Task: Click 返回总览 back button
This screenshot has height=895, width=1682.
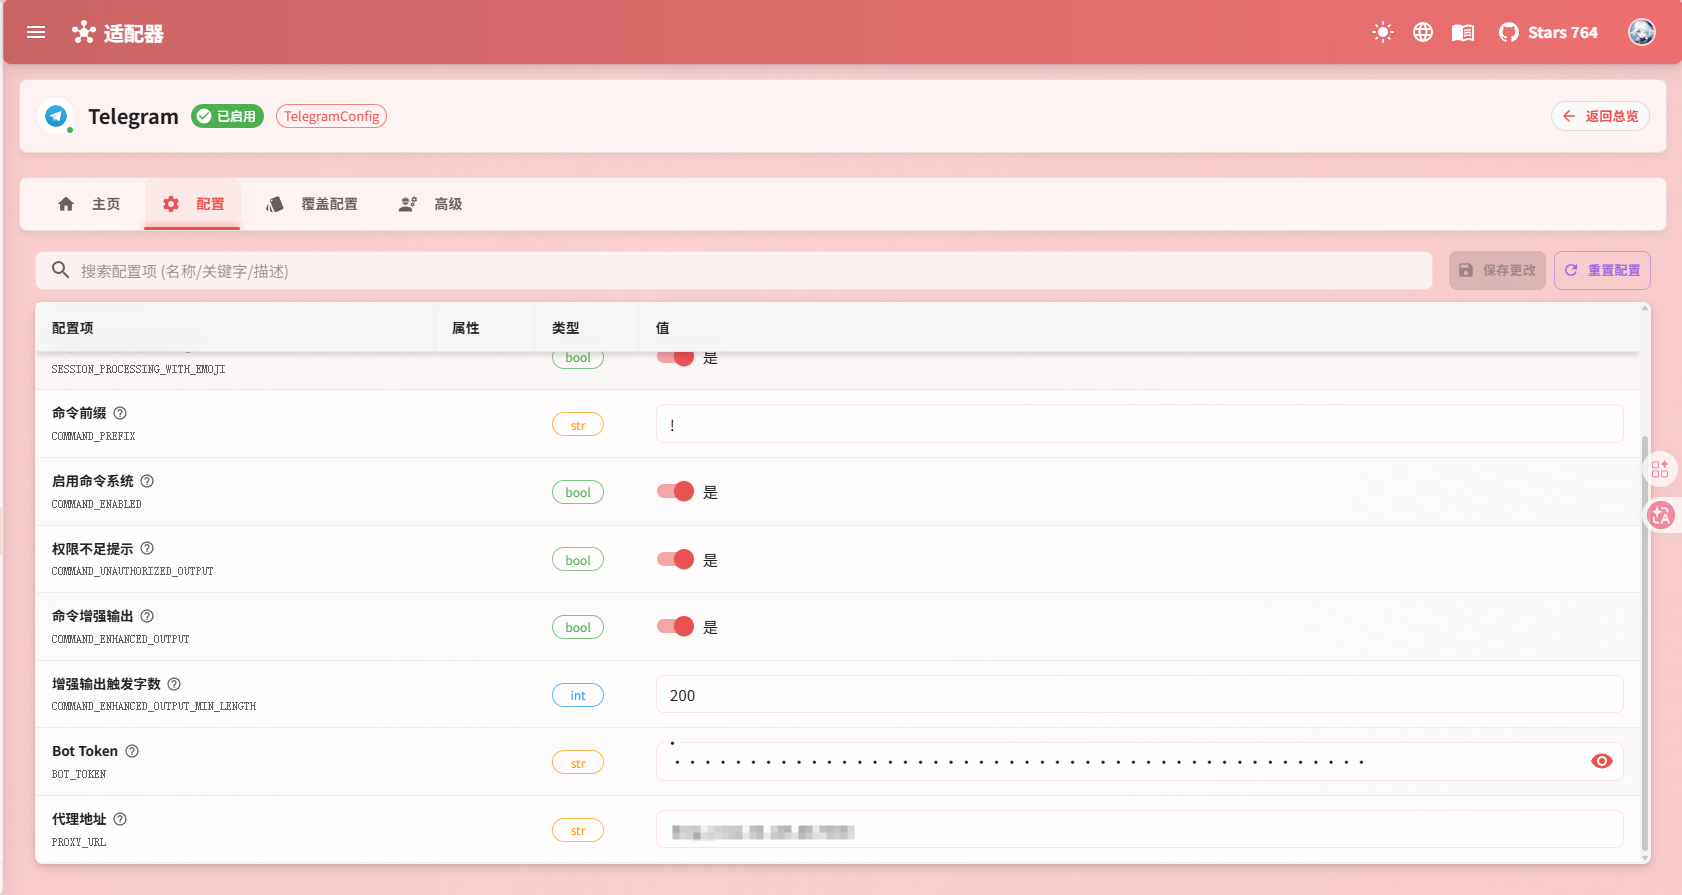Action: coord(1600,116)
